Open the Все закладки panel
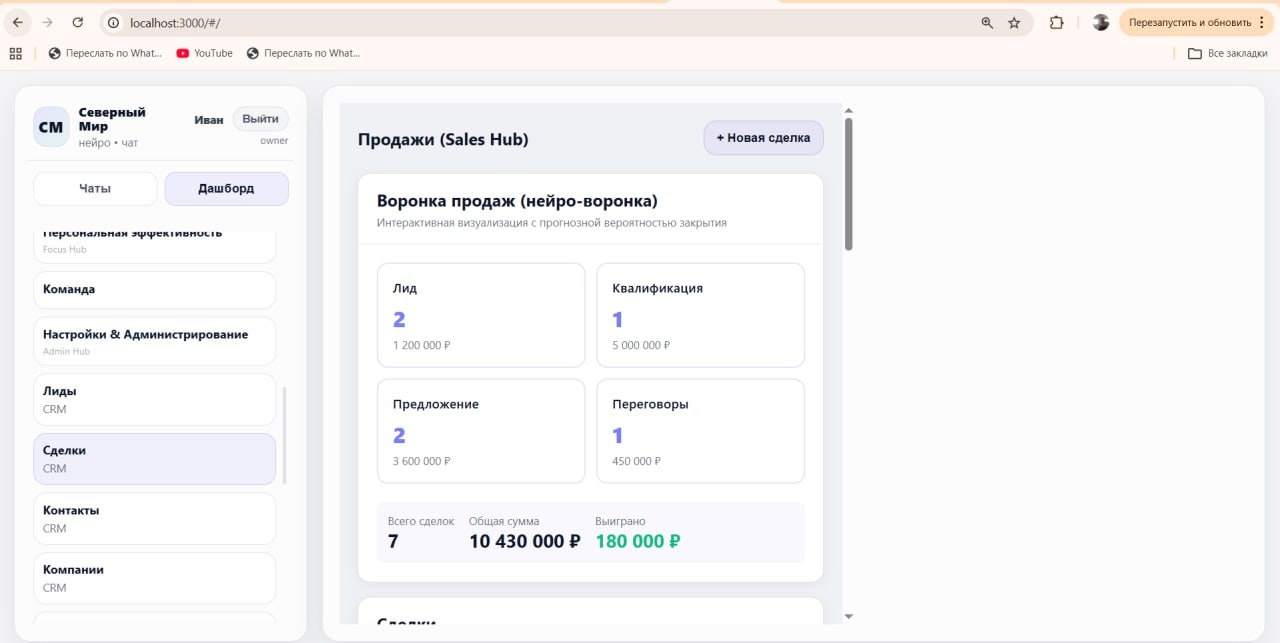 1226,53
